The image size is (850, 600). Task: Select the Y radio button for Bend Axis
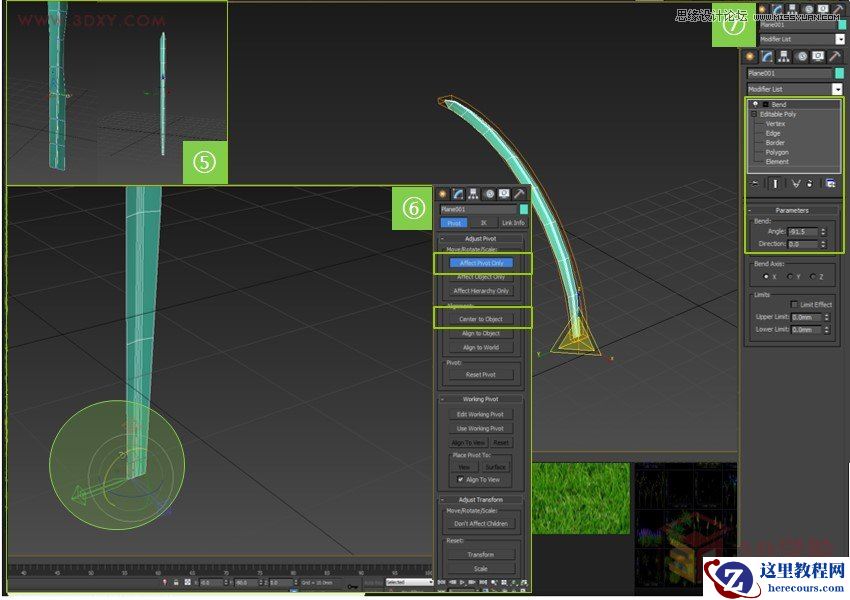(791, 276)
